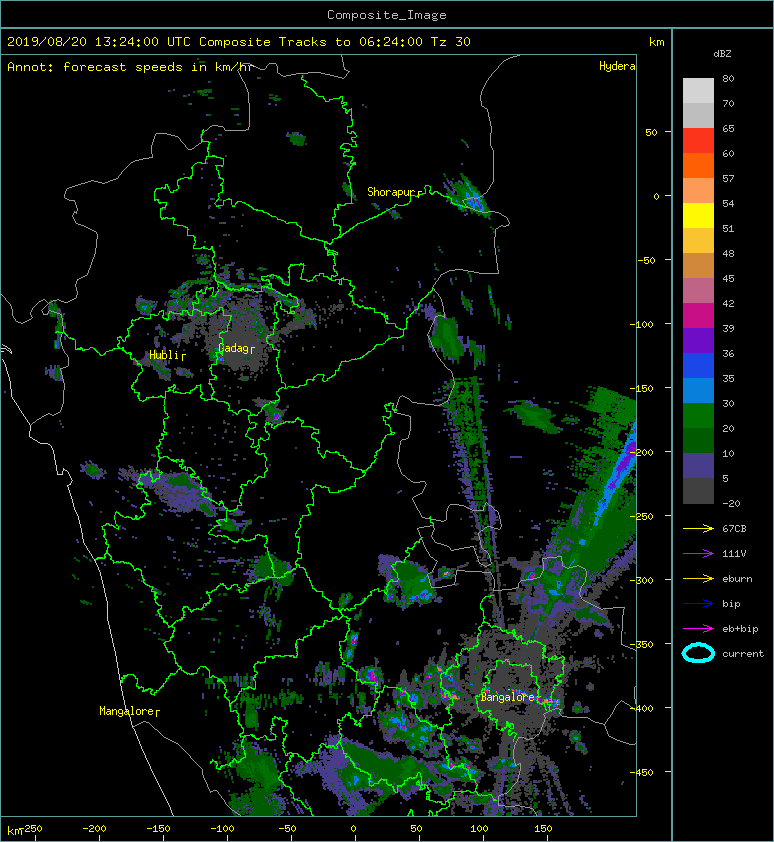Viewport: 774px width, 842px height.
Task: Click the dBZ color scale heading
Action: pos(722,54)
